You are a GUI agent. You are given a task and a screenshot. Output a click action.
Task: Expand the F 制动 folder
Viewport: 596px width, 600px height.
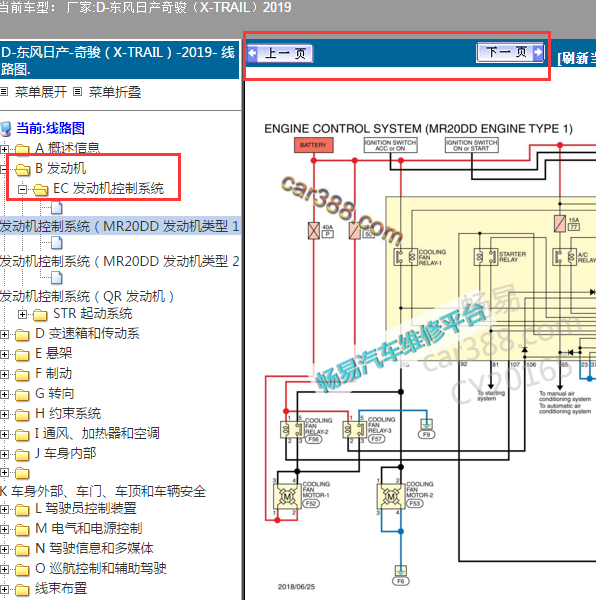pyautogui.click(x=4, y=374)
